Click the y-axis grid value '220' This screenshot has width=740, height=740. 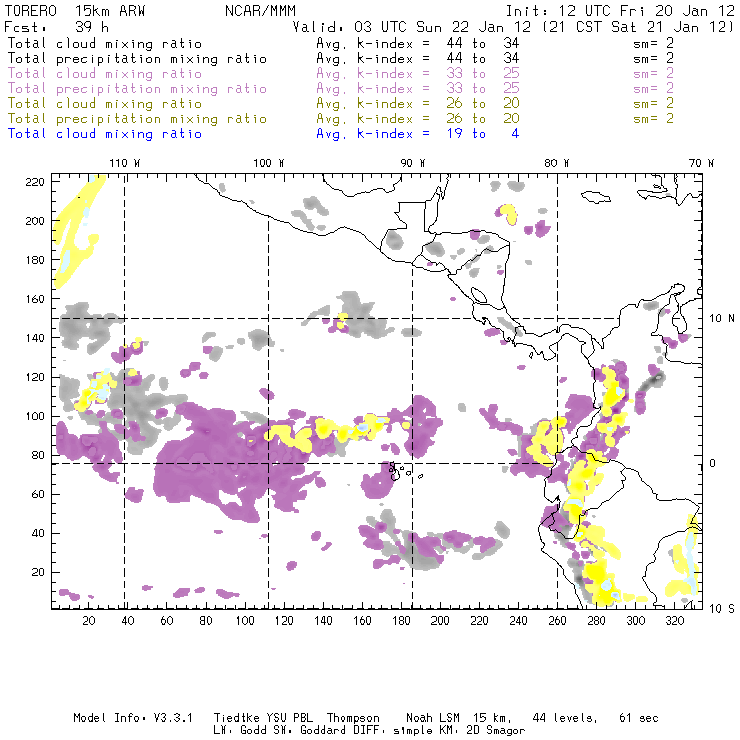pos(35,182)
